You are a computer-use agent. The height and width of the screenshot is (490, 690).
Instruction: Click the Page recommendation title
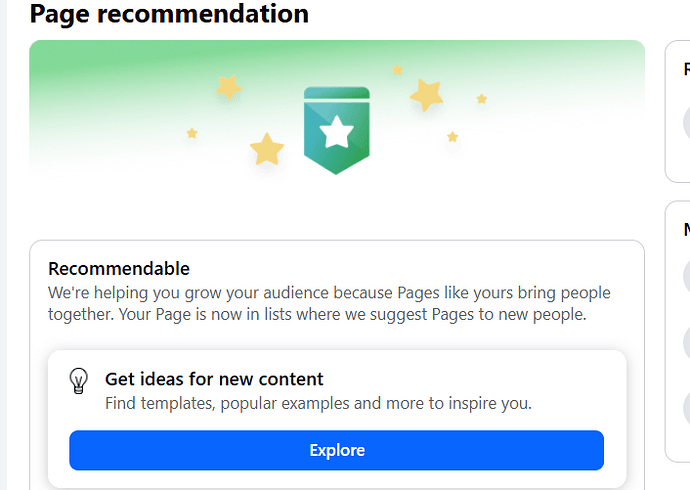169,13
